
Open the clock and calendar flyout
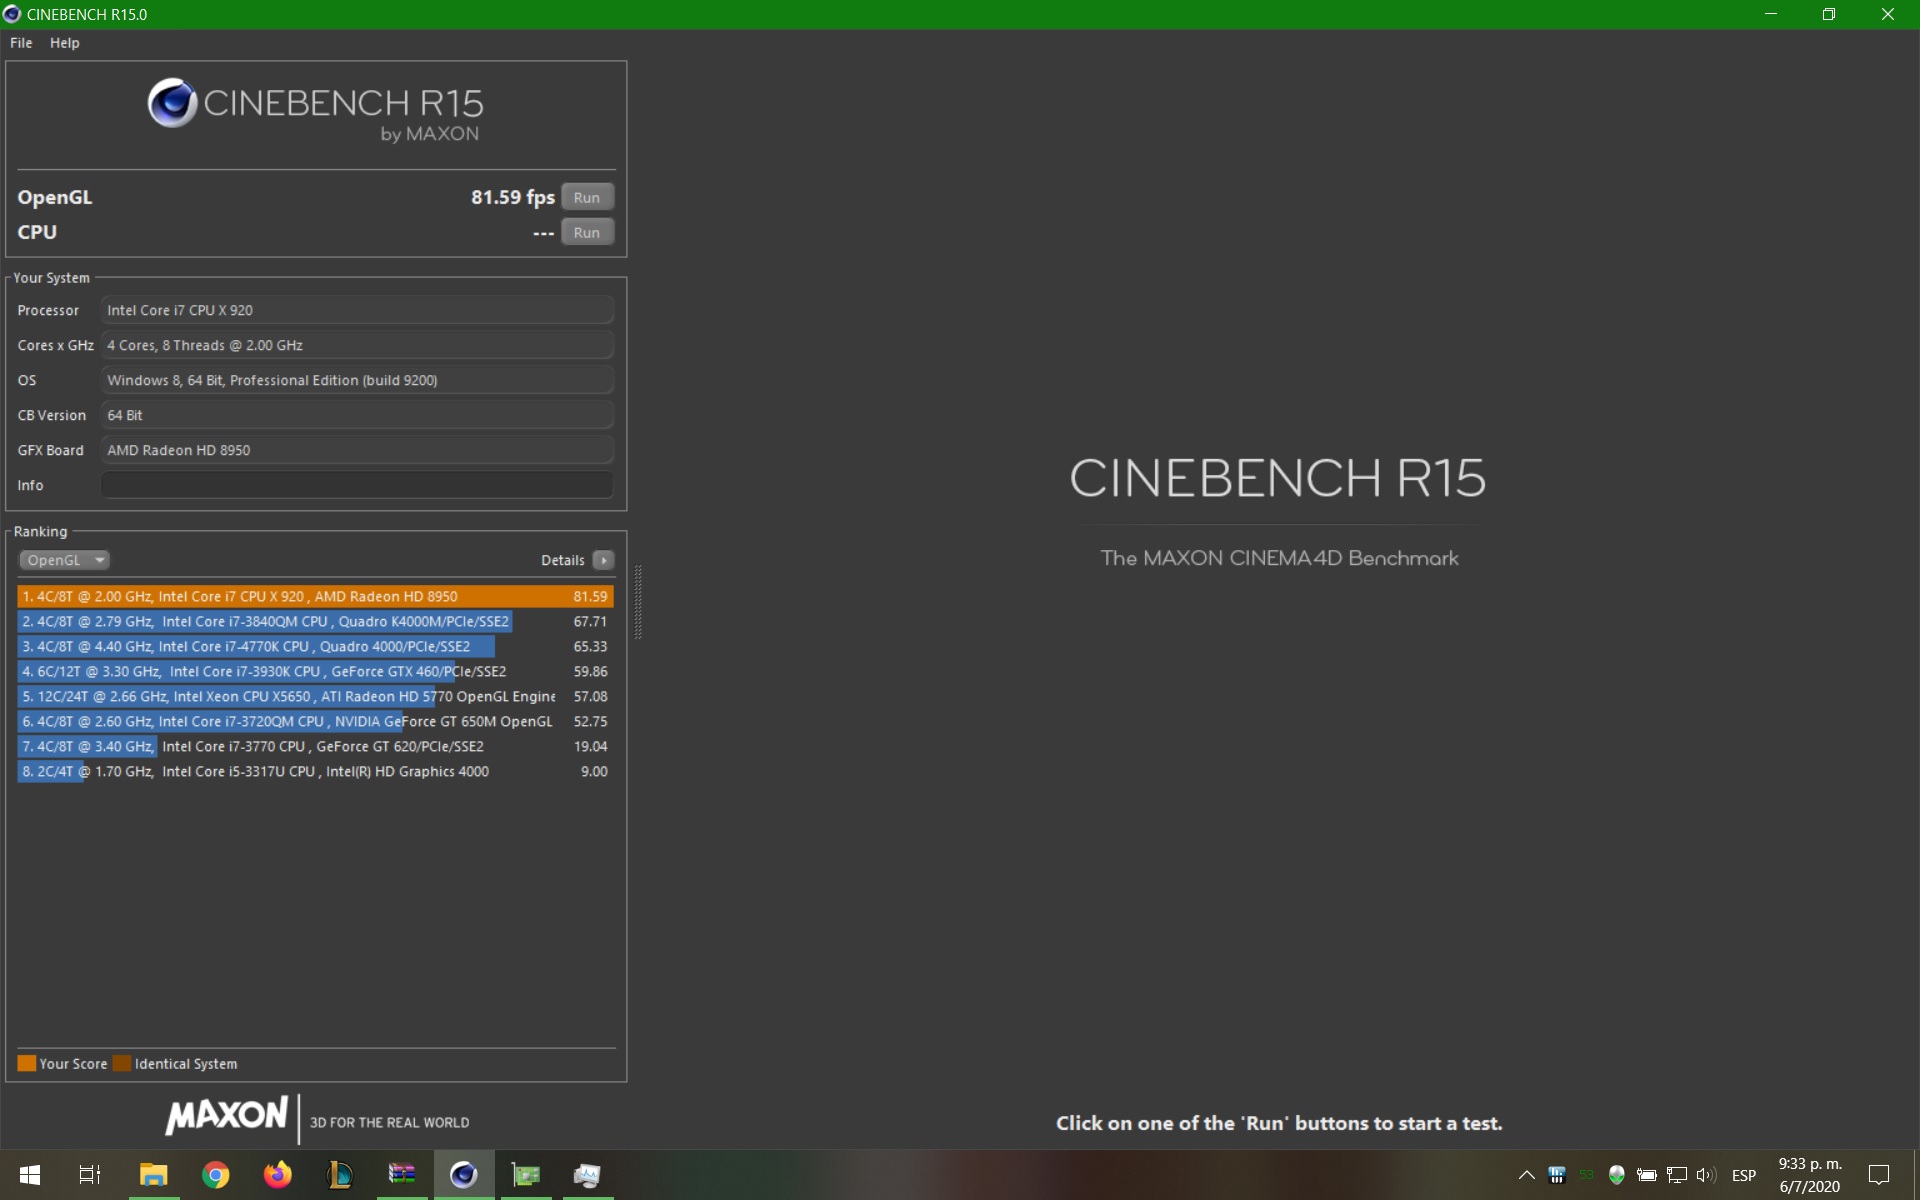[1810, 1175]
